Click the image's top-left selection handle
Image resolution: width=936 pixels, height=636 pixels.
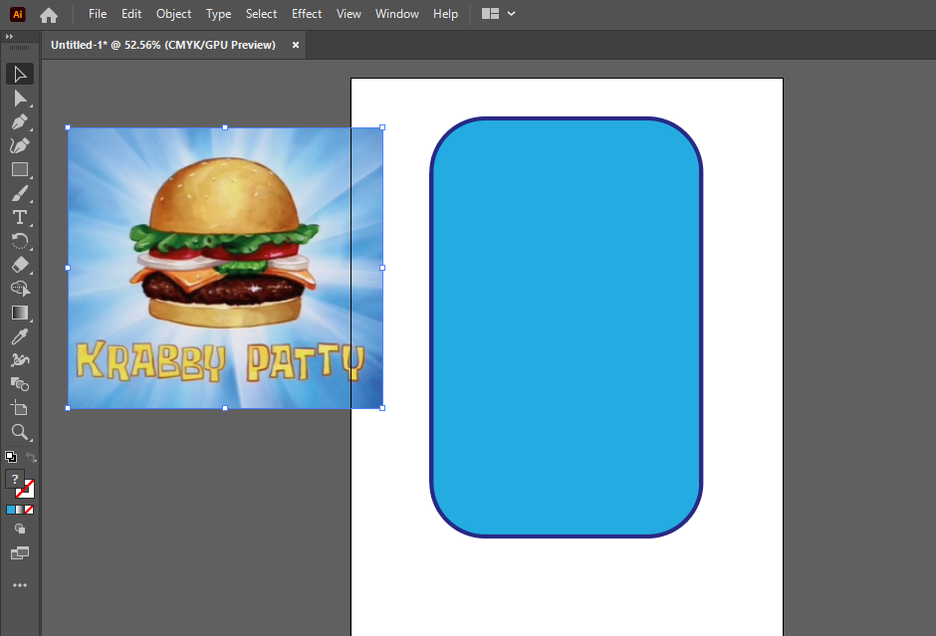(68, 127)
